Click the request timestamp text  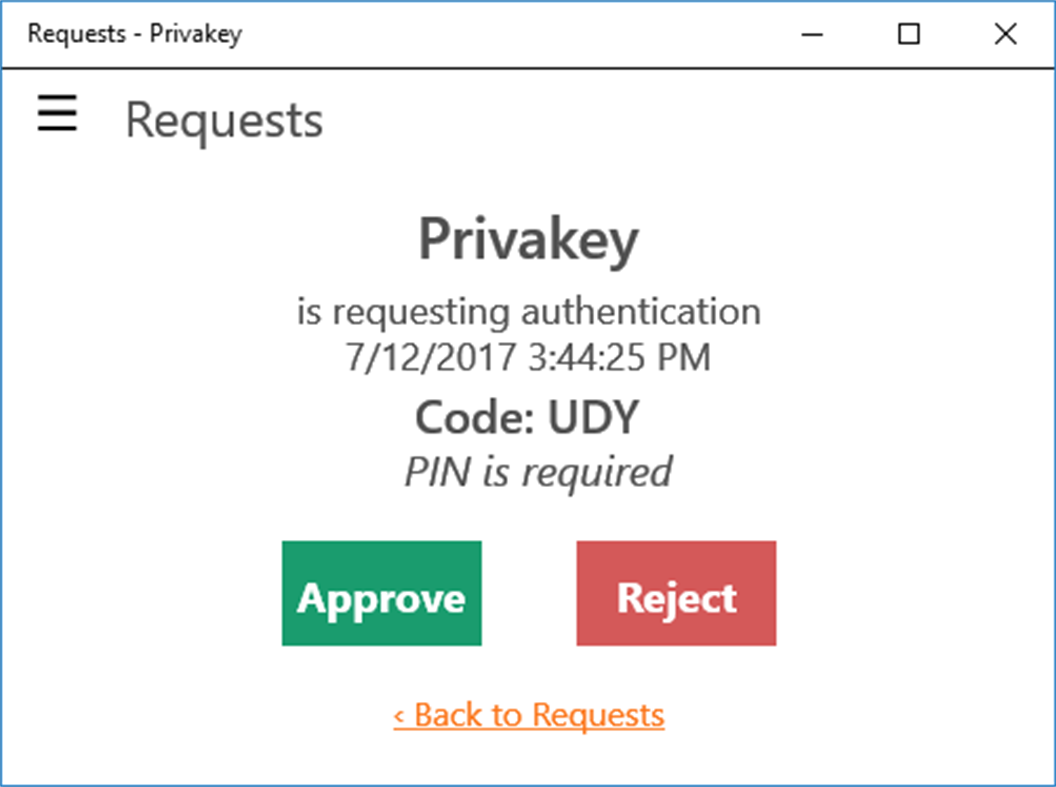528,356
